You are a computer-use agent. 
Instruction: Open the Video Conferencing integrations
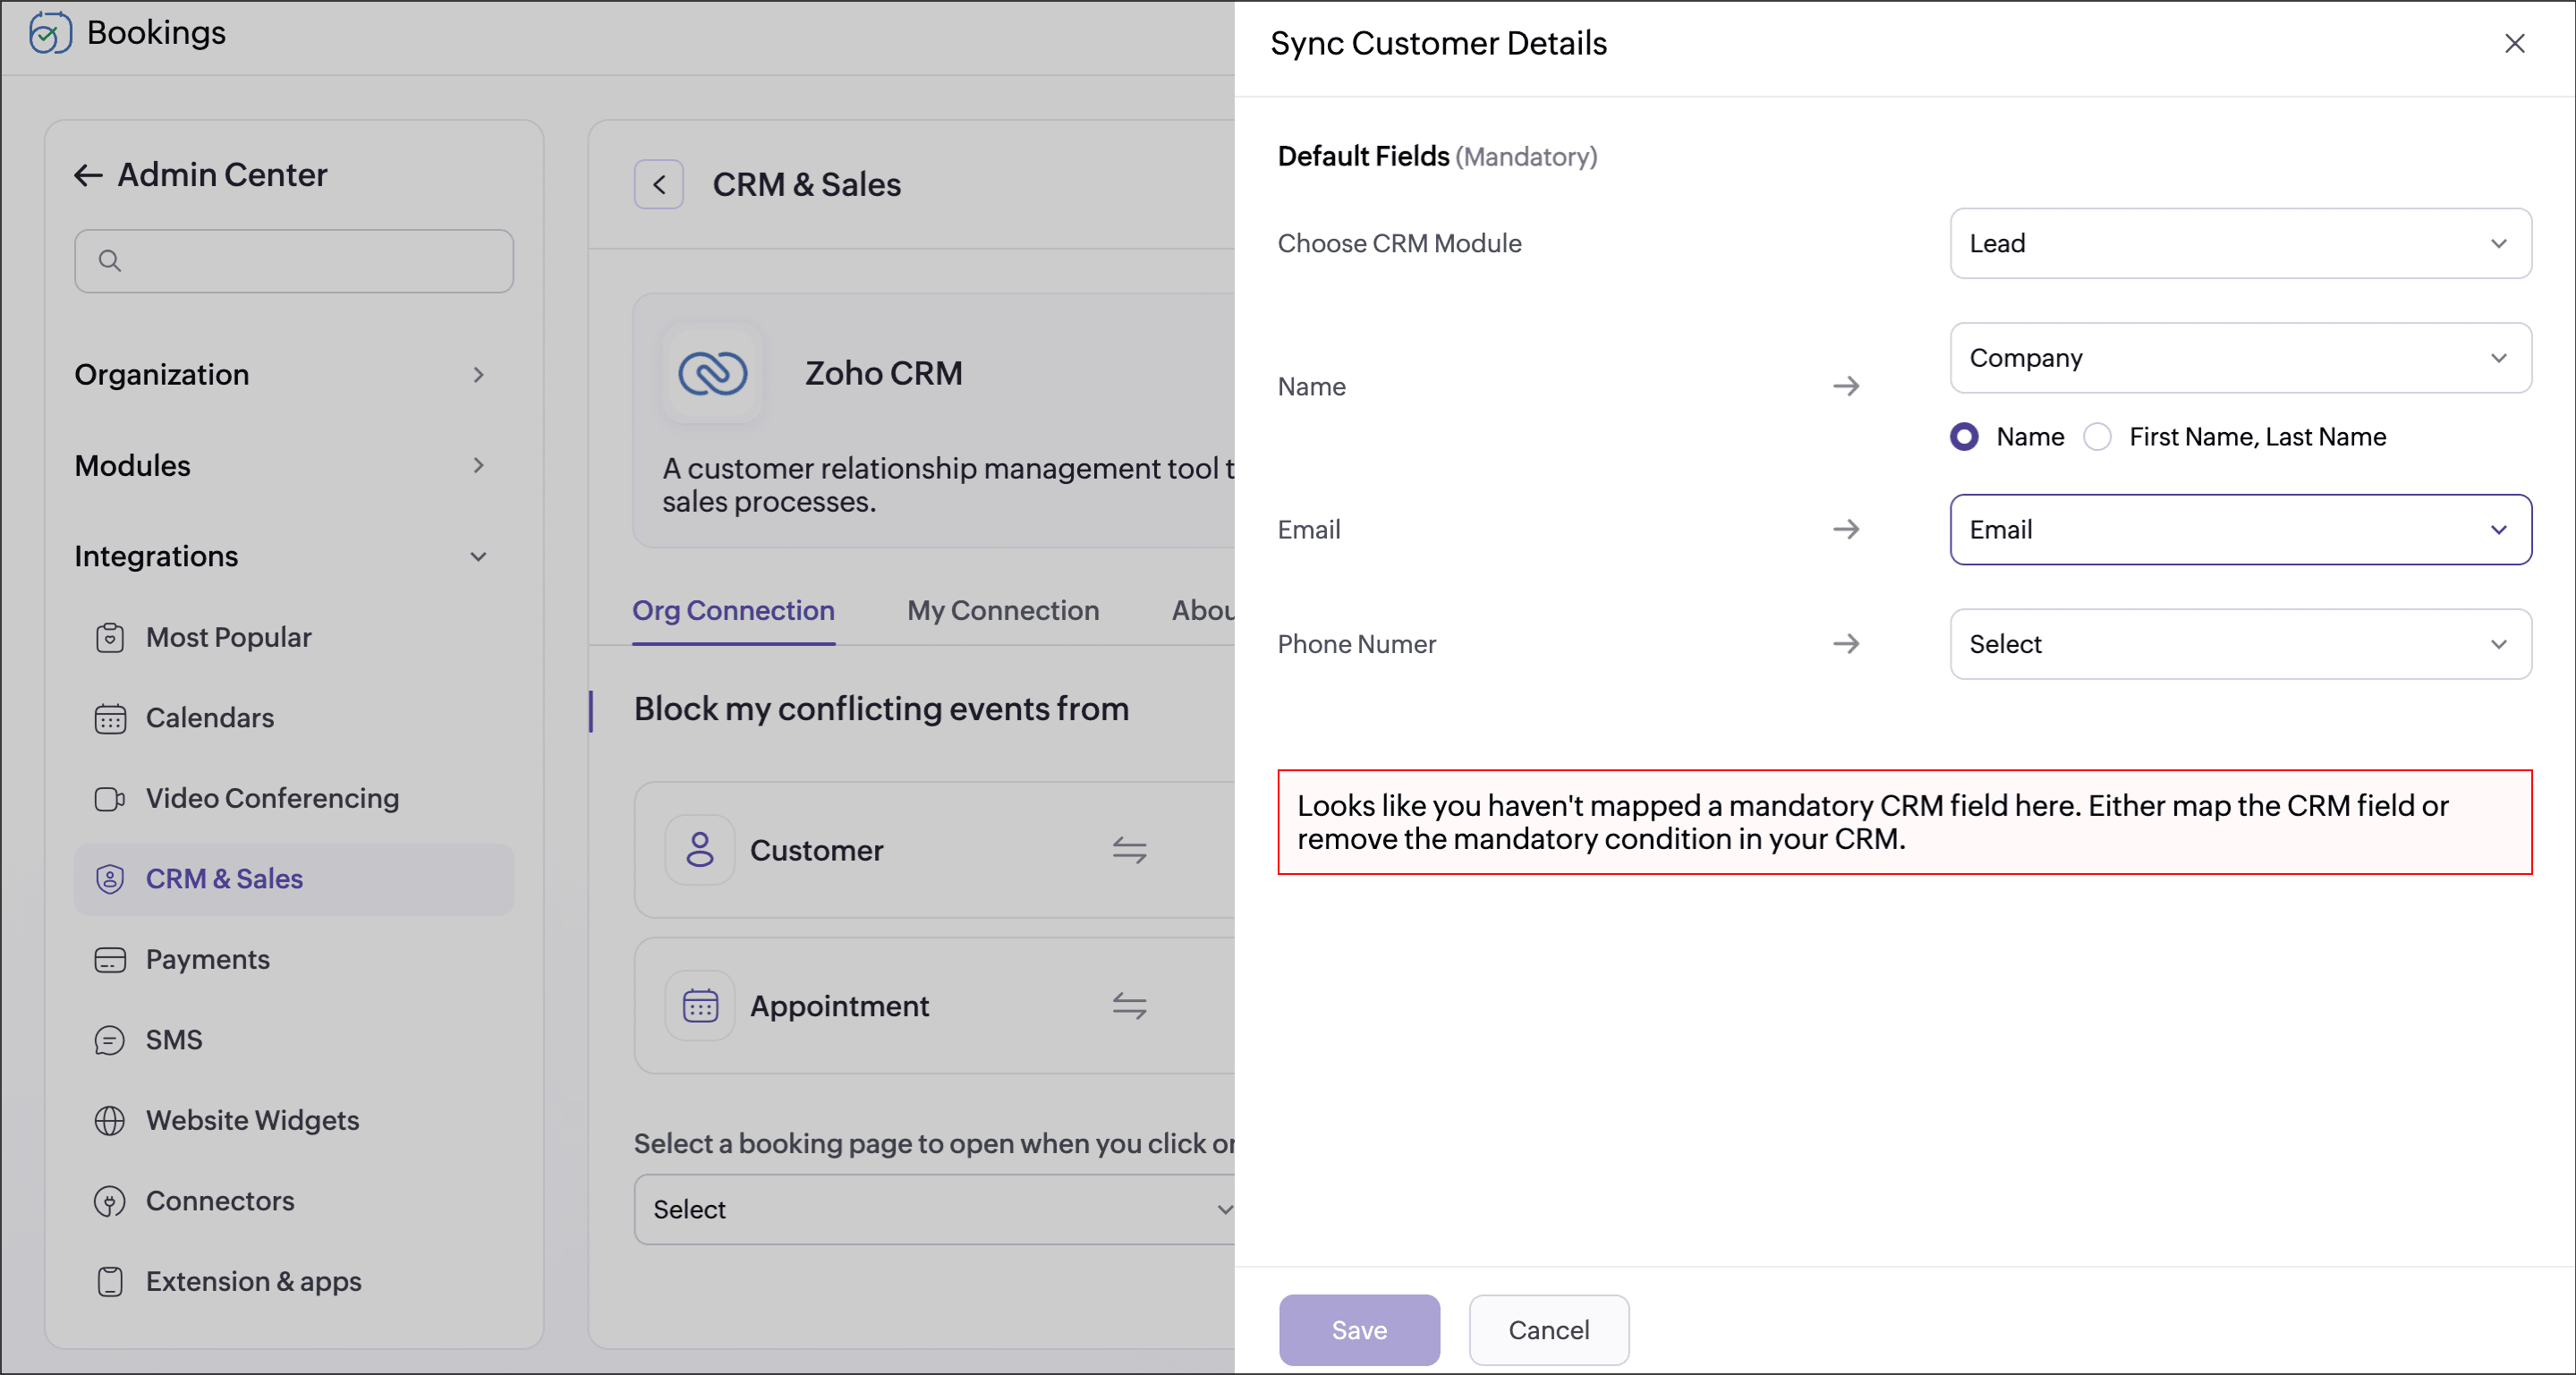(272, 798)
